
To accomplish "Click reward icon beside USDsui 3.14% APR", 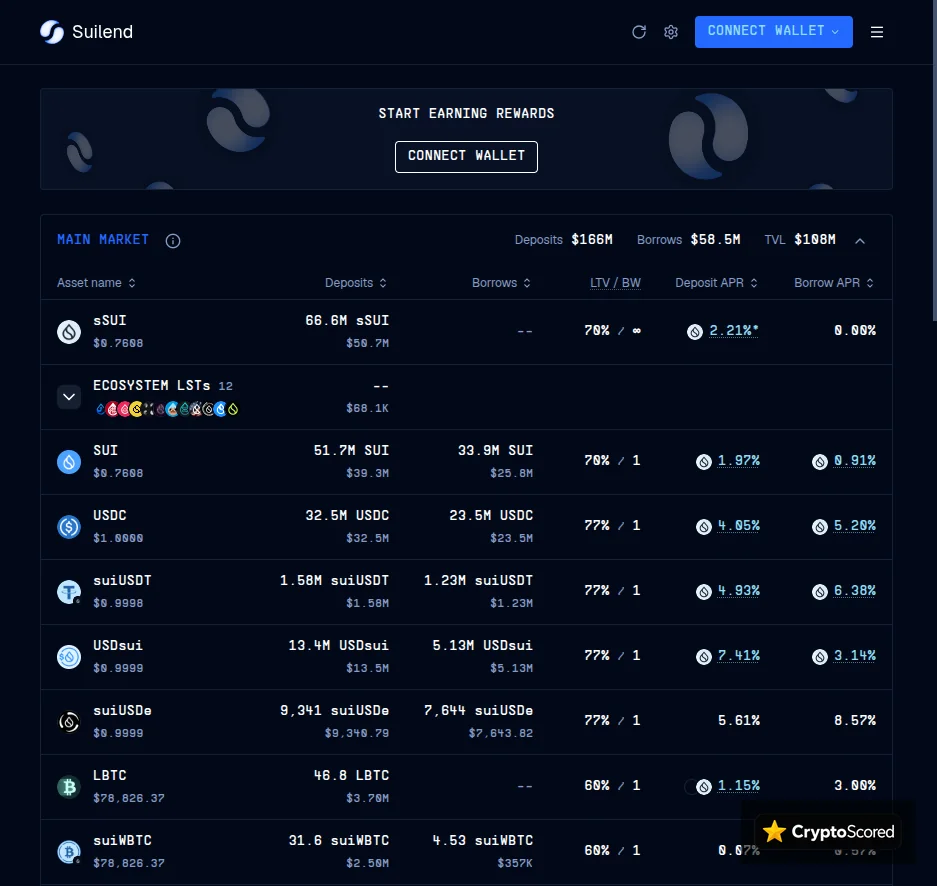I will 820,657.
